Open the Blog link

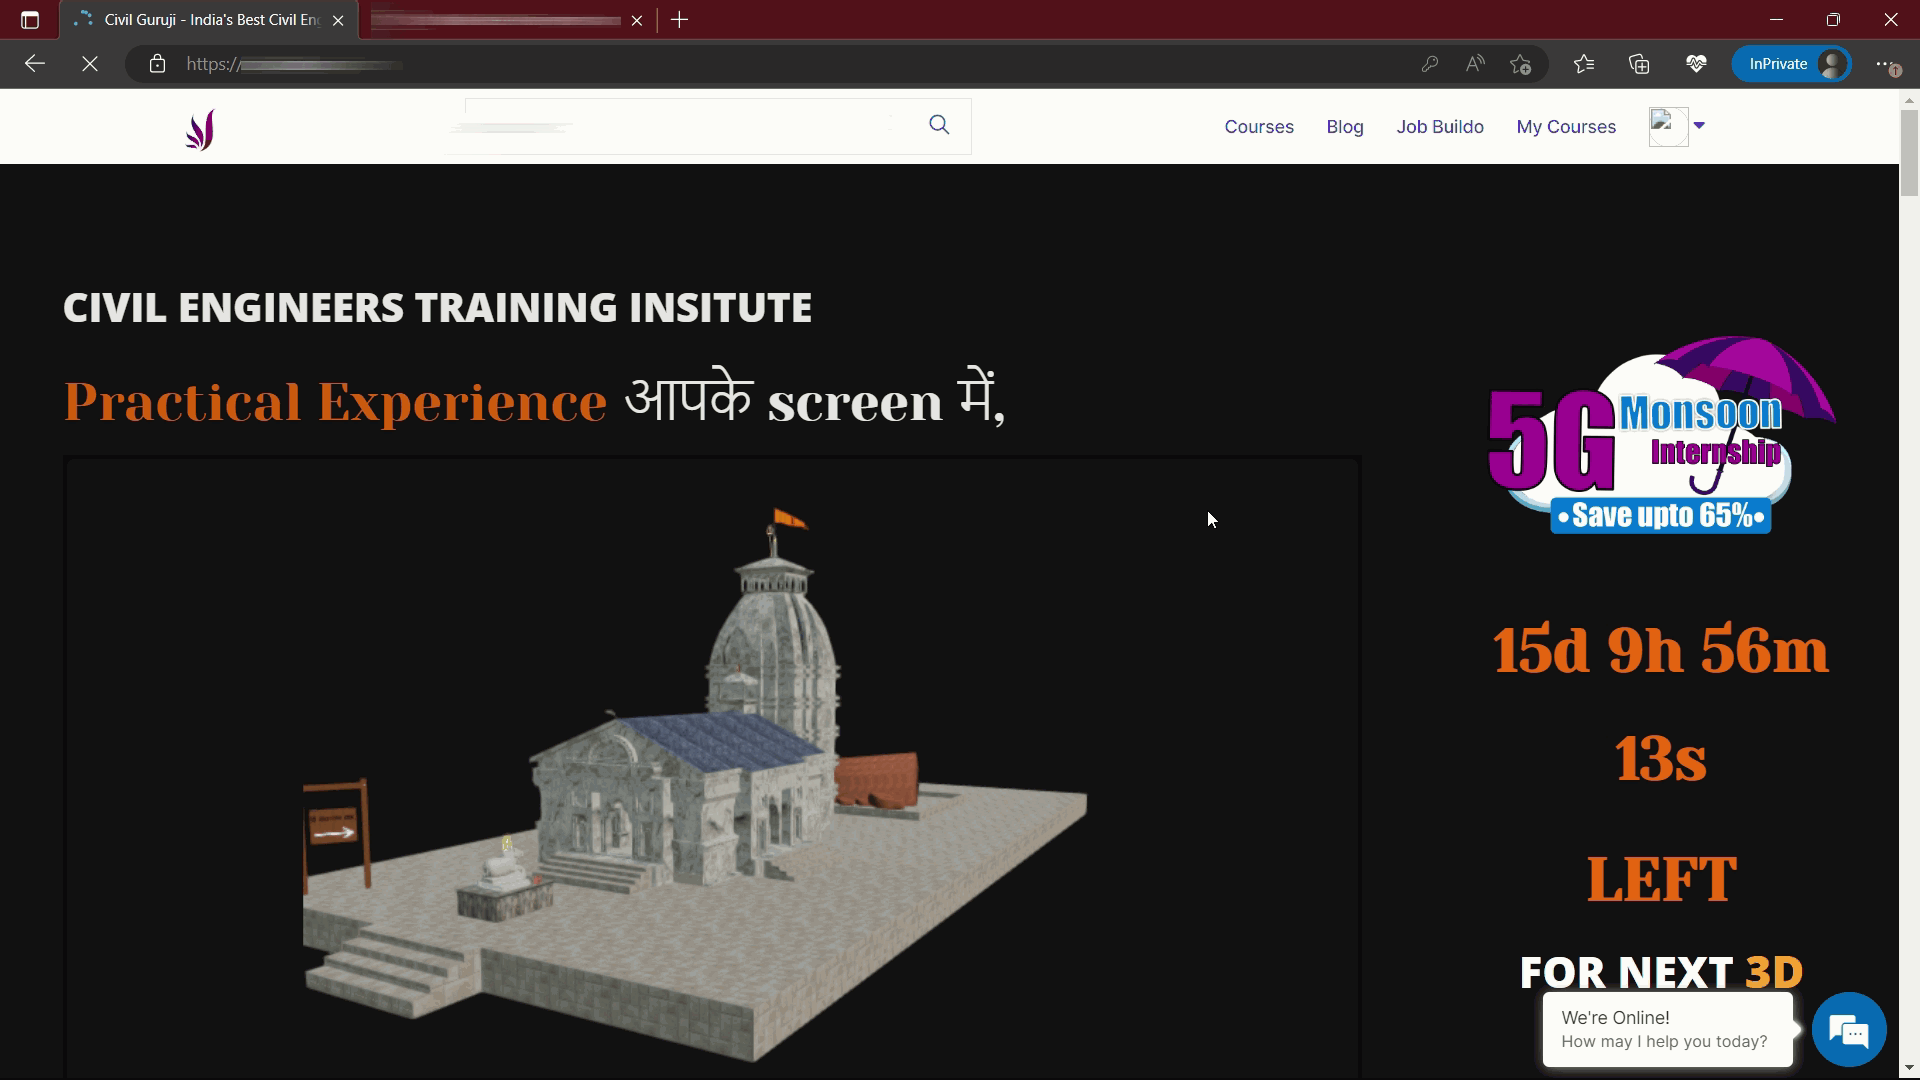tap(1345, 127)
